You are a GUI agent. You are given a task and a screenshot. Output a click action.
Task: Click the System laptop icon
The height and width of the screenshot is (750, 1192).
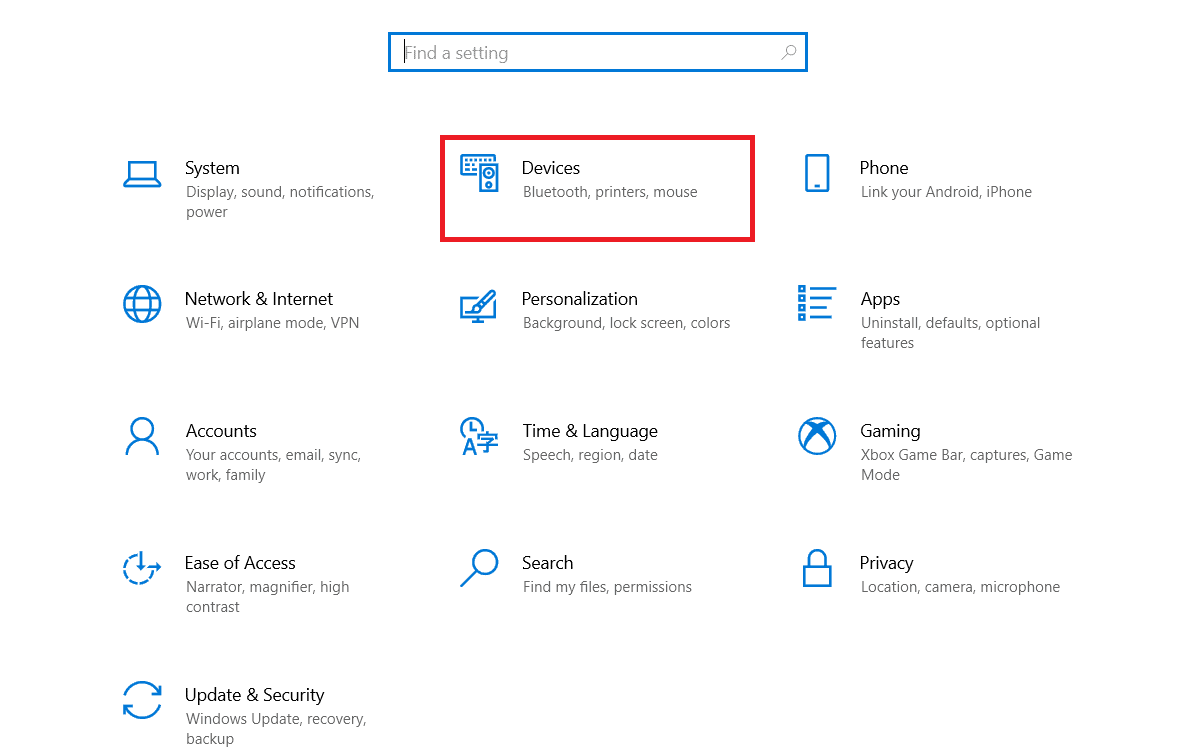click(143, 172)
